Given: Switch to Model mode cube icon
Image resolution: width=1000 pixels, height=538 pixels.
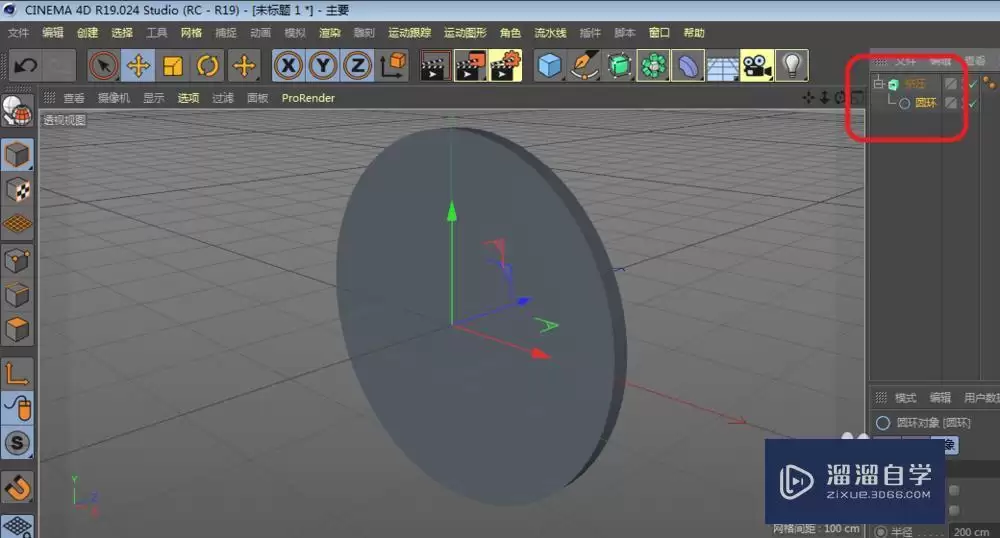Looking at the screenshot, I should pyautogui.click(x=17, y=155).
